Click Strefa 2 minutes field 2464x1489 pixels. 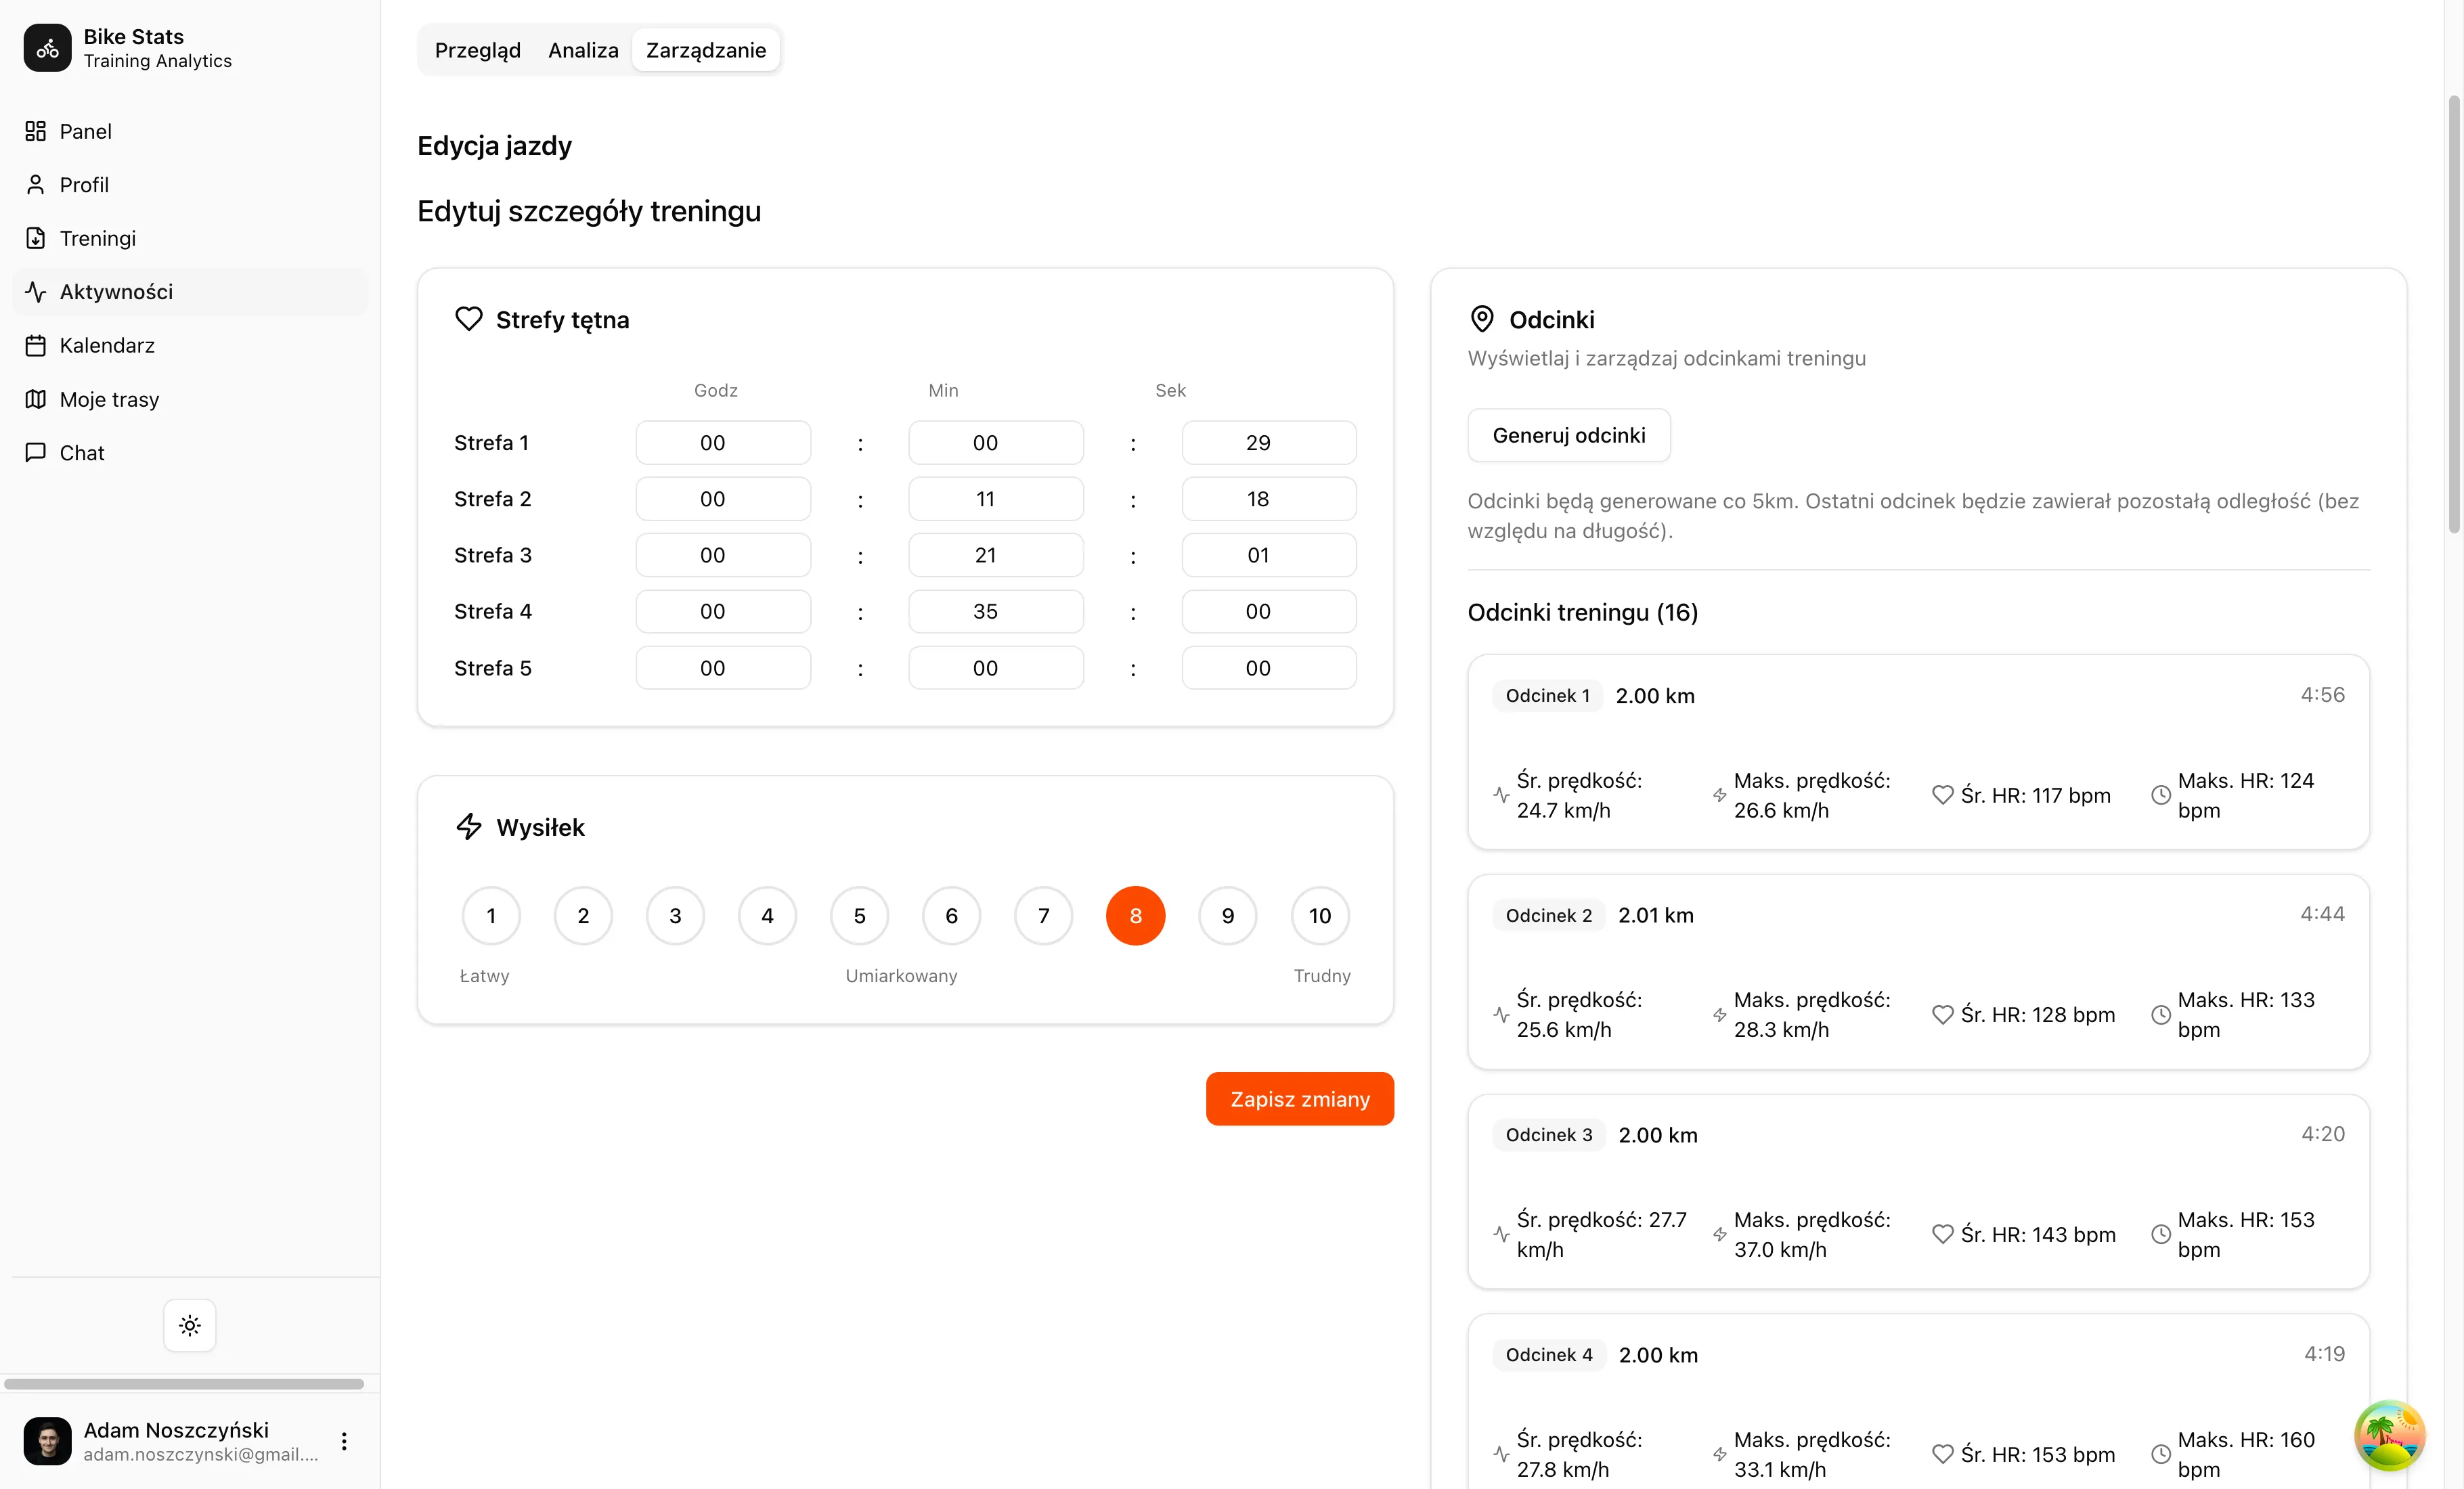click(995, 499)
